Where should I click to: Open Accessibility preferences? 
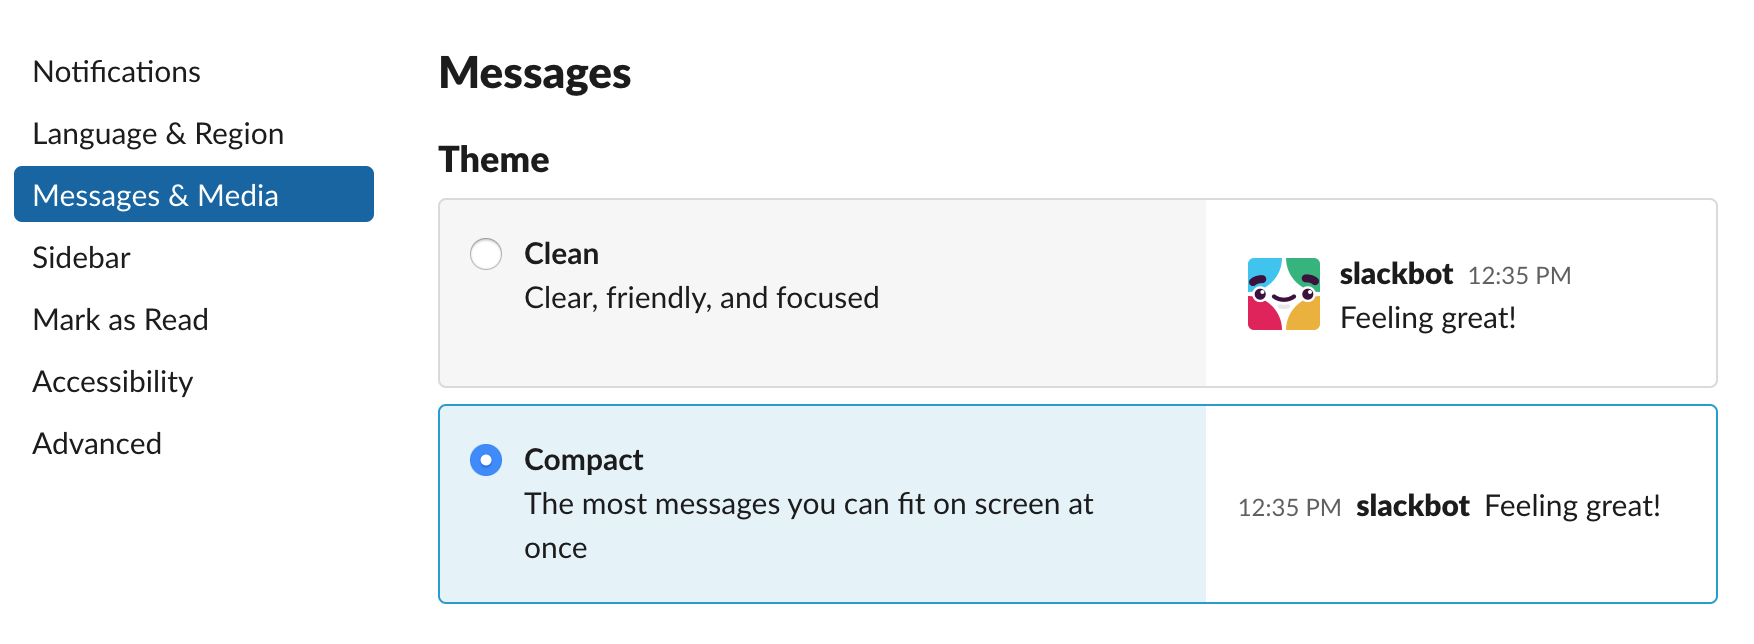pyautogui.click(x=113, y=381)
